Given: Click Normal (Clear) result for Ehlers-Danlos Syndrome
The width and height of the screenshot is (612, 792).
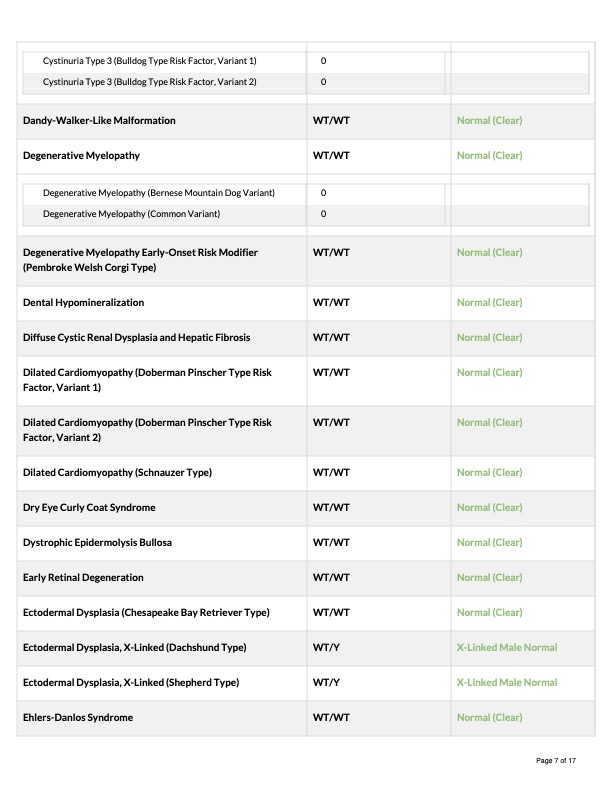Looking at the screenshot, I should coord(489,717).
